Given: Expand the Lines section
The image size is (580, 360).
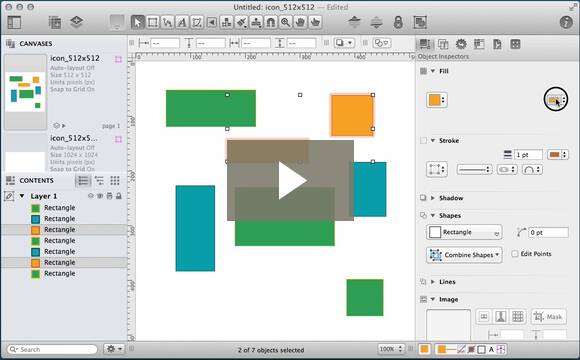Looking at the screenshot, I should tap(432, 282).
